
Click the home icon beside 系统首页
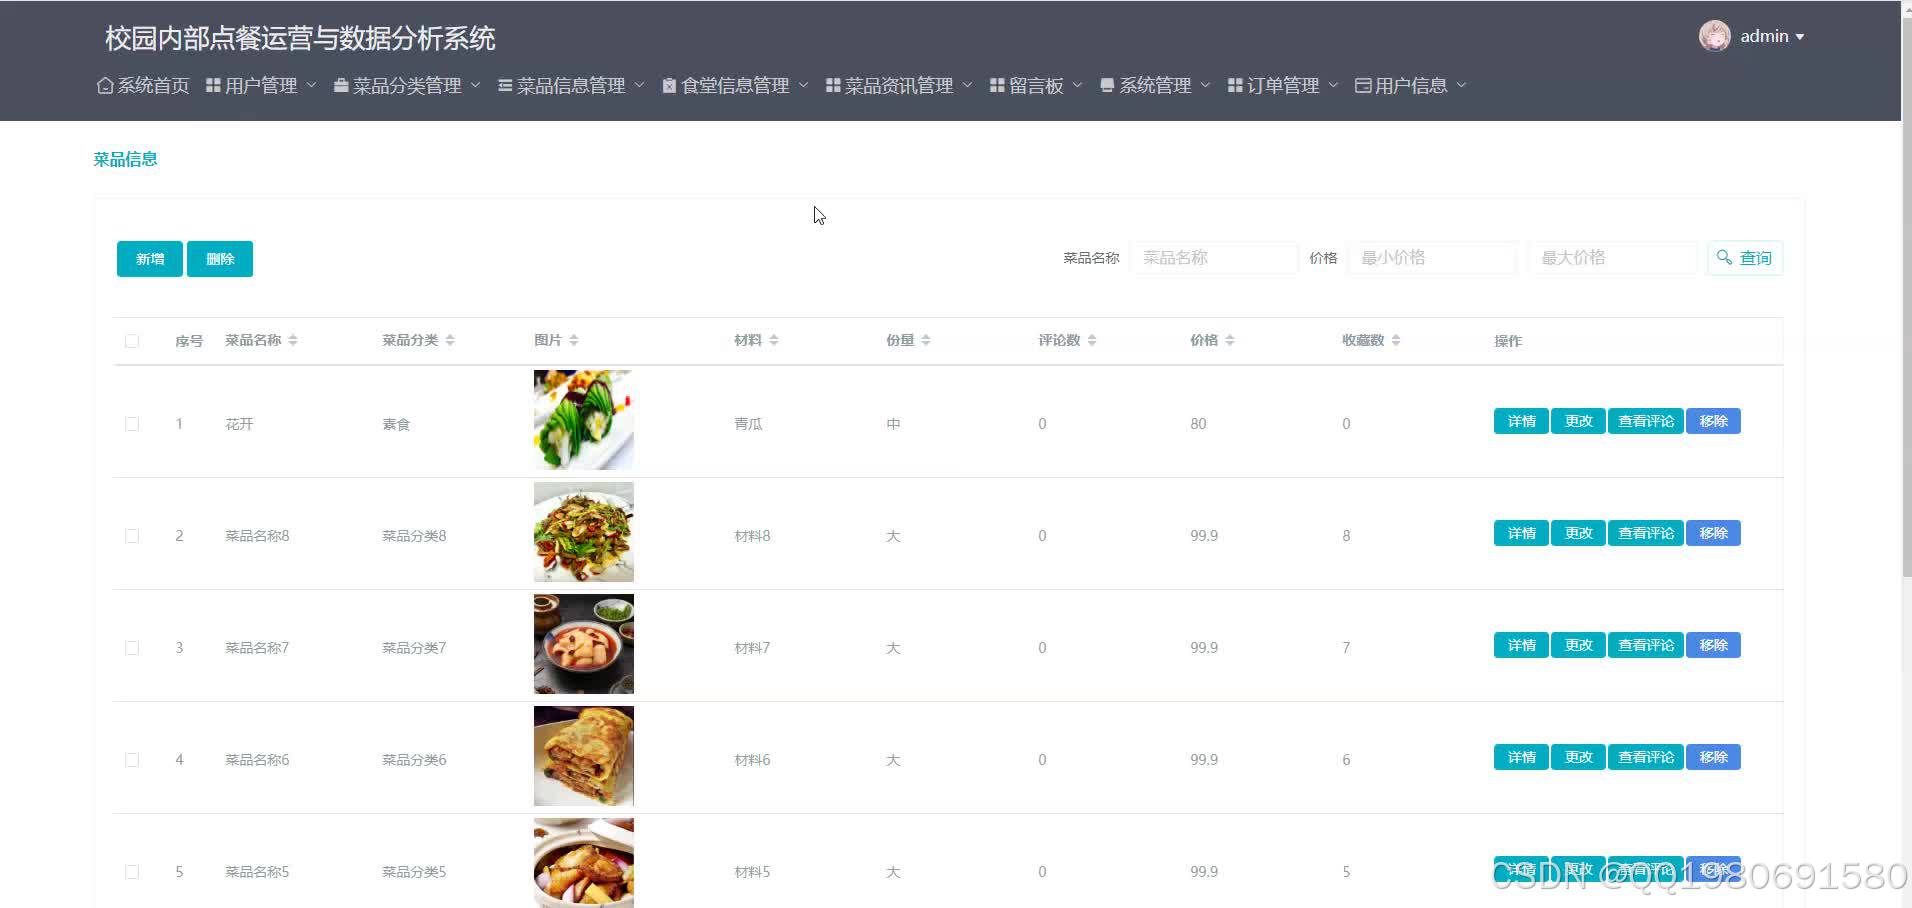[105, 85]
